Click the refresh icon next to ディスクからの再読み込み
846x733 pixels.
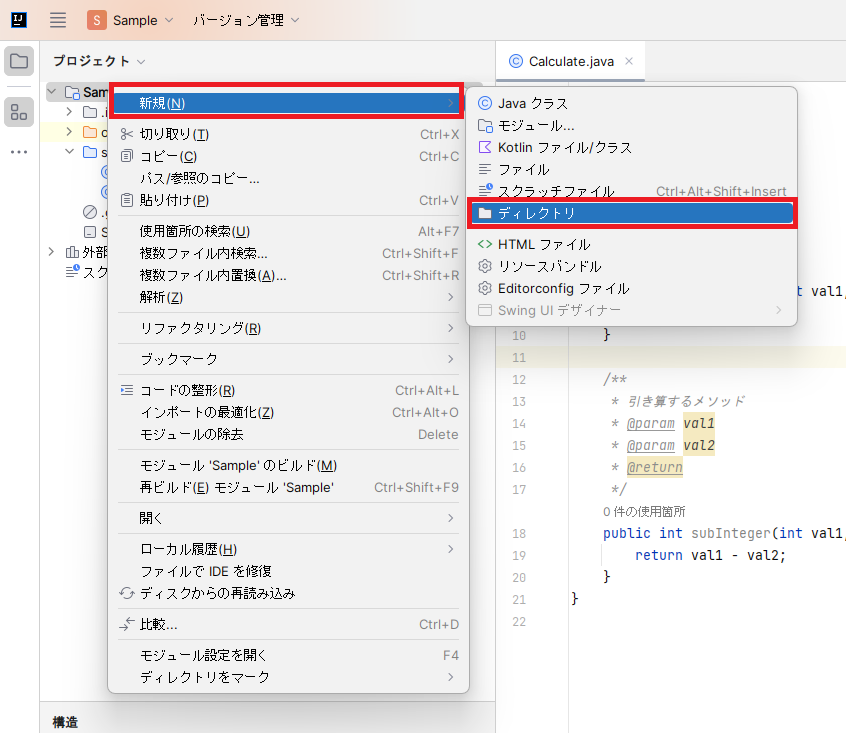pos(125,591)
